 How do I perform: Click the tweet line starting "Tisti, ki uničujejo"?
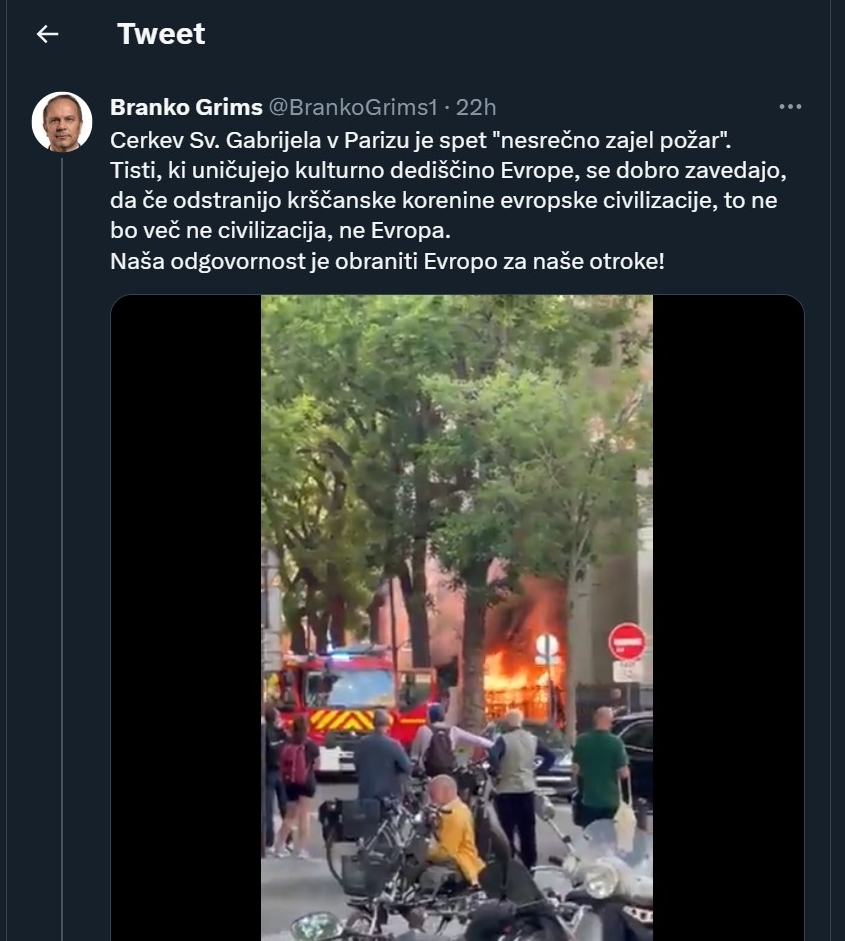click(448, 170)
